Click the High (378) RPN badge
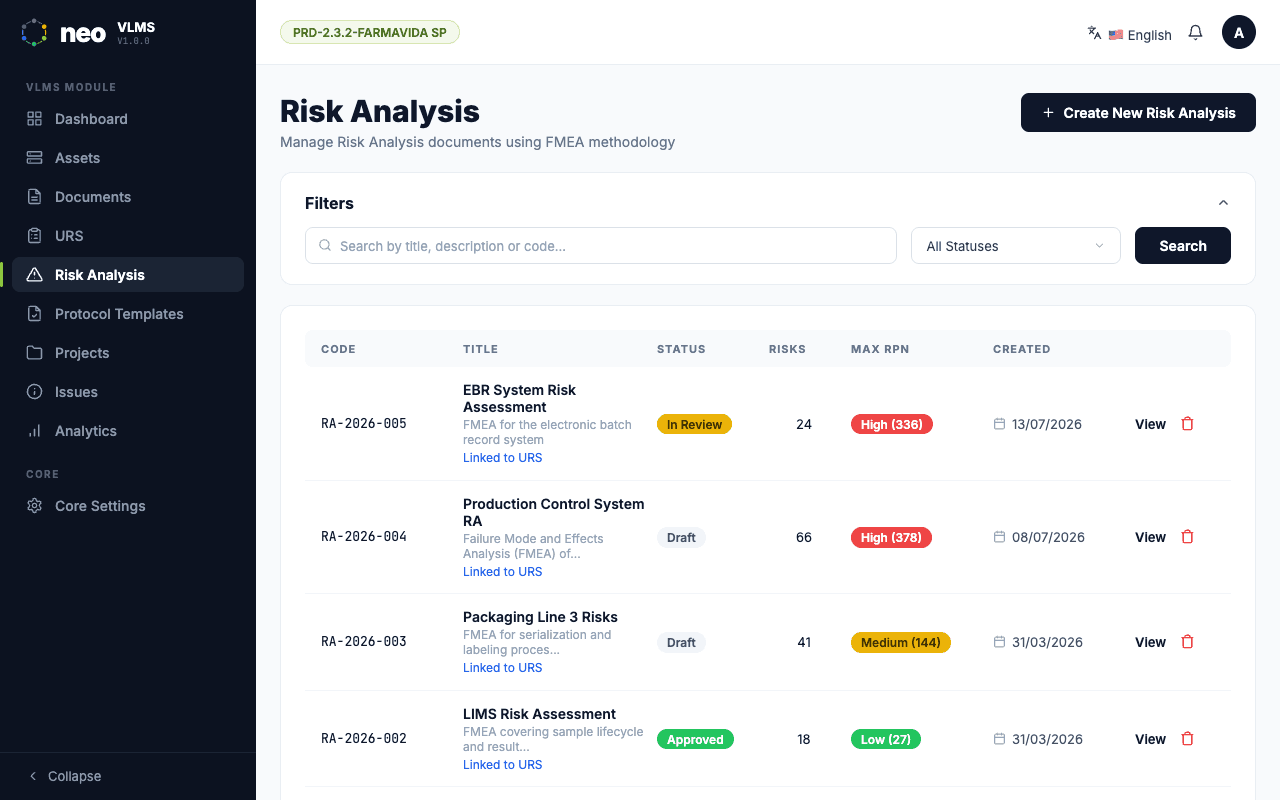1280x800 pixels. (x=891, y=537)
